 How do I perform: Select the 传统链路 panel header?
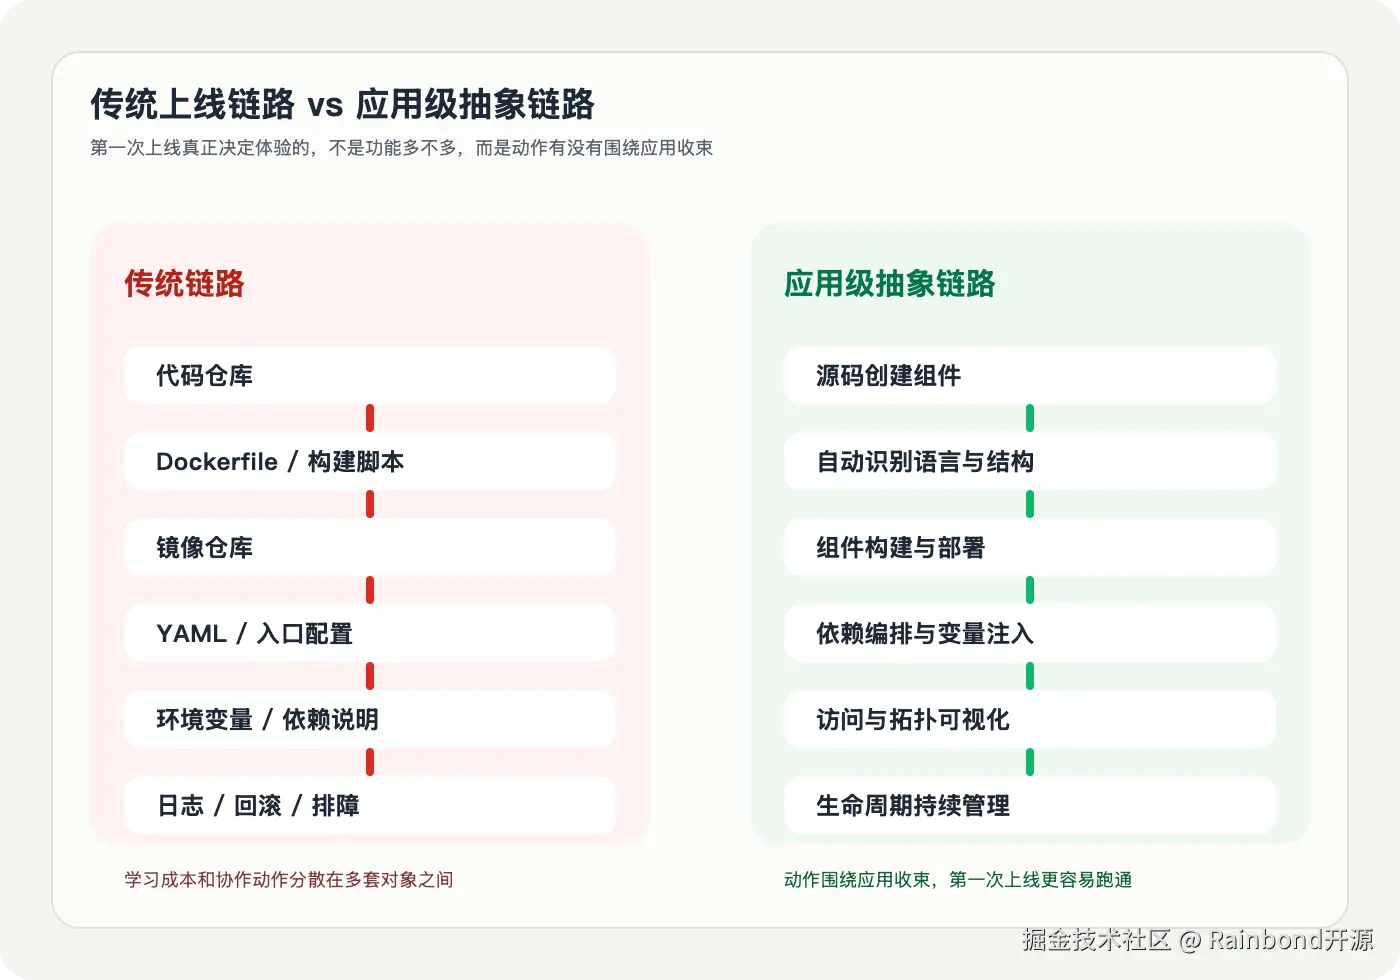184,286
